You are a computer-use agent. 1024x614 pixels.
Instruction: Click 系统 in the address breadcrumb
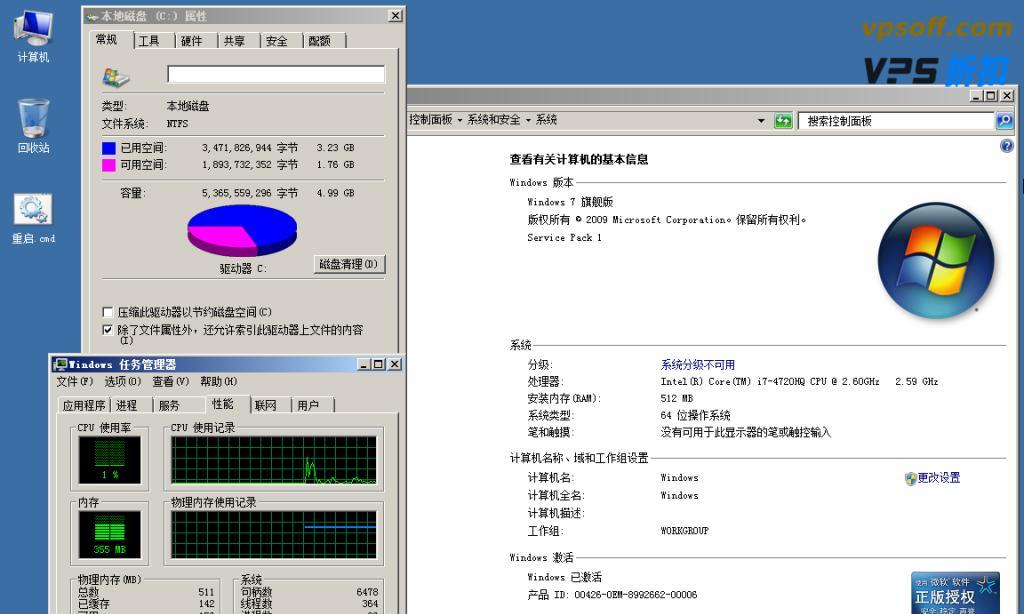(x=546, y=120)
